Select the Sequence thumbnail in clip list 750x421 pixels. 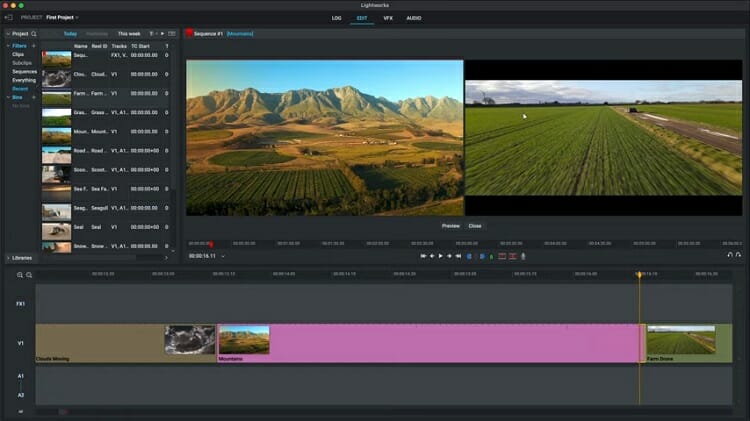click(x=56, y=59)
